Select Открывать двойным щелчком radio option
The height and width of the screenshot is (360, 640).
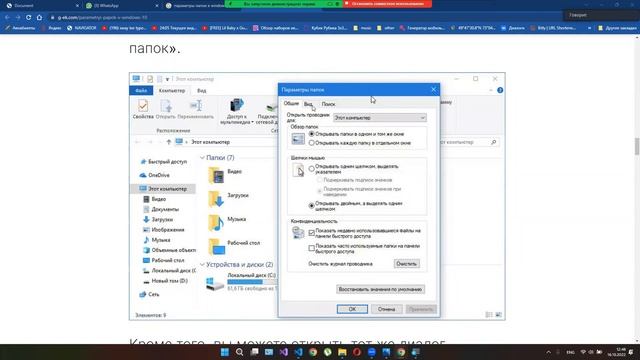311,206
